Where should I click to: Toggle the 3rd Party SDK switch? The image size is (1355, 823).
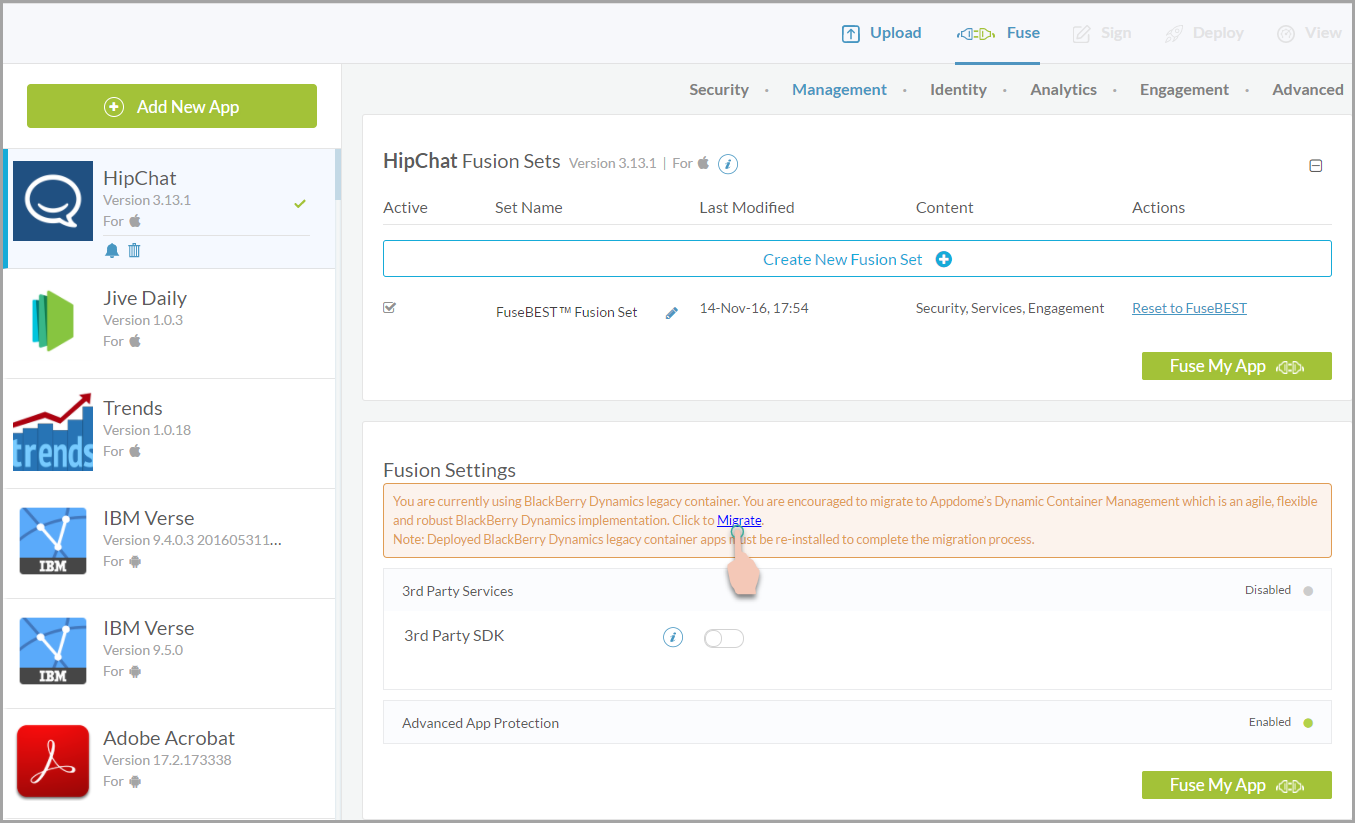click(724, 638)
